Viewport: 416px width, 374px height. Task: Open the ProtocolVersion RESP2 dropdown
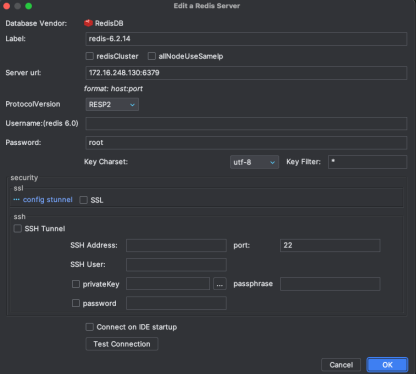[112, 104]
